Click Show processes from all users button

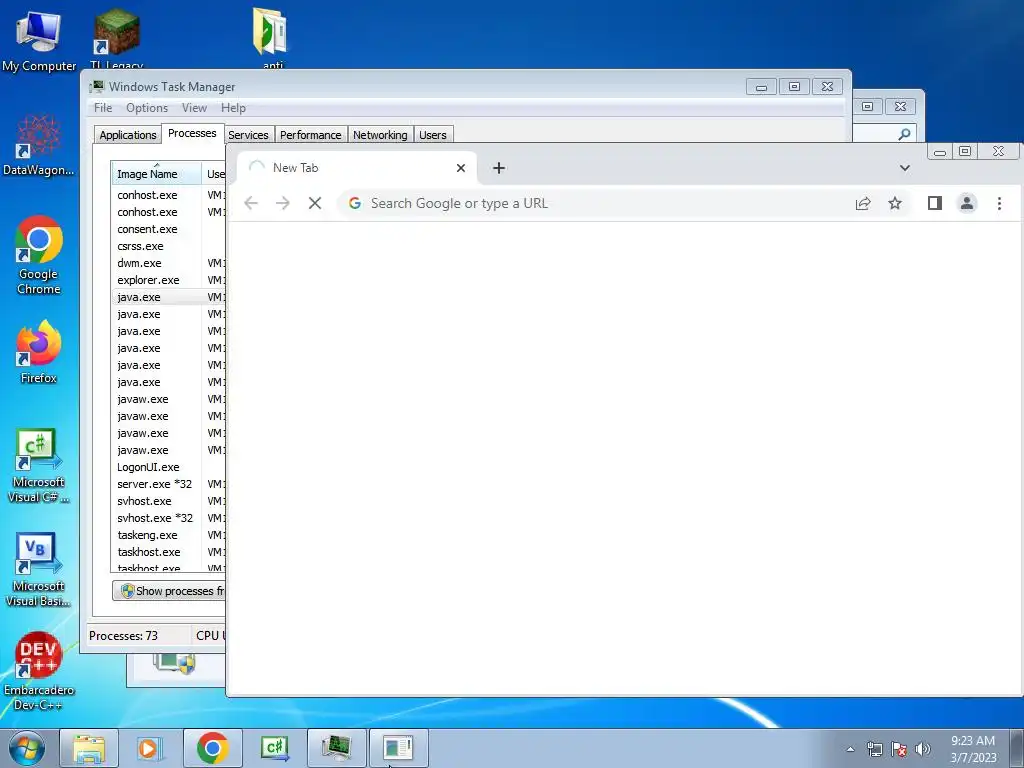tap(169, 591)
